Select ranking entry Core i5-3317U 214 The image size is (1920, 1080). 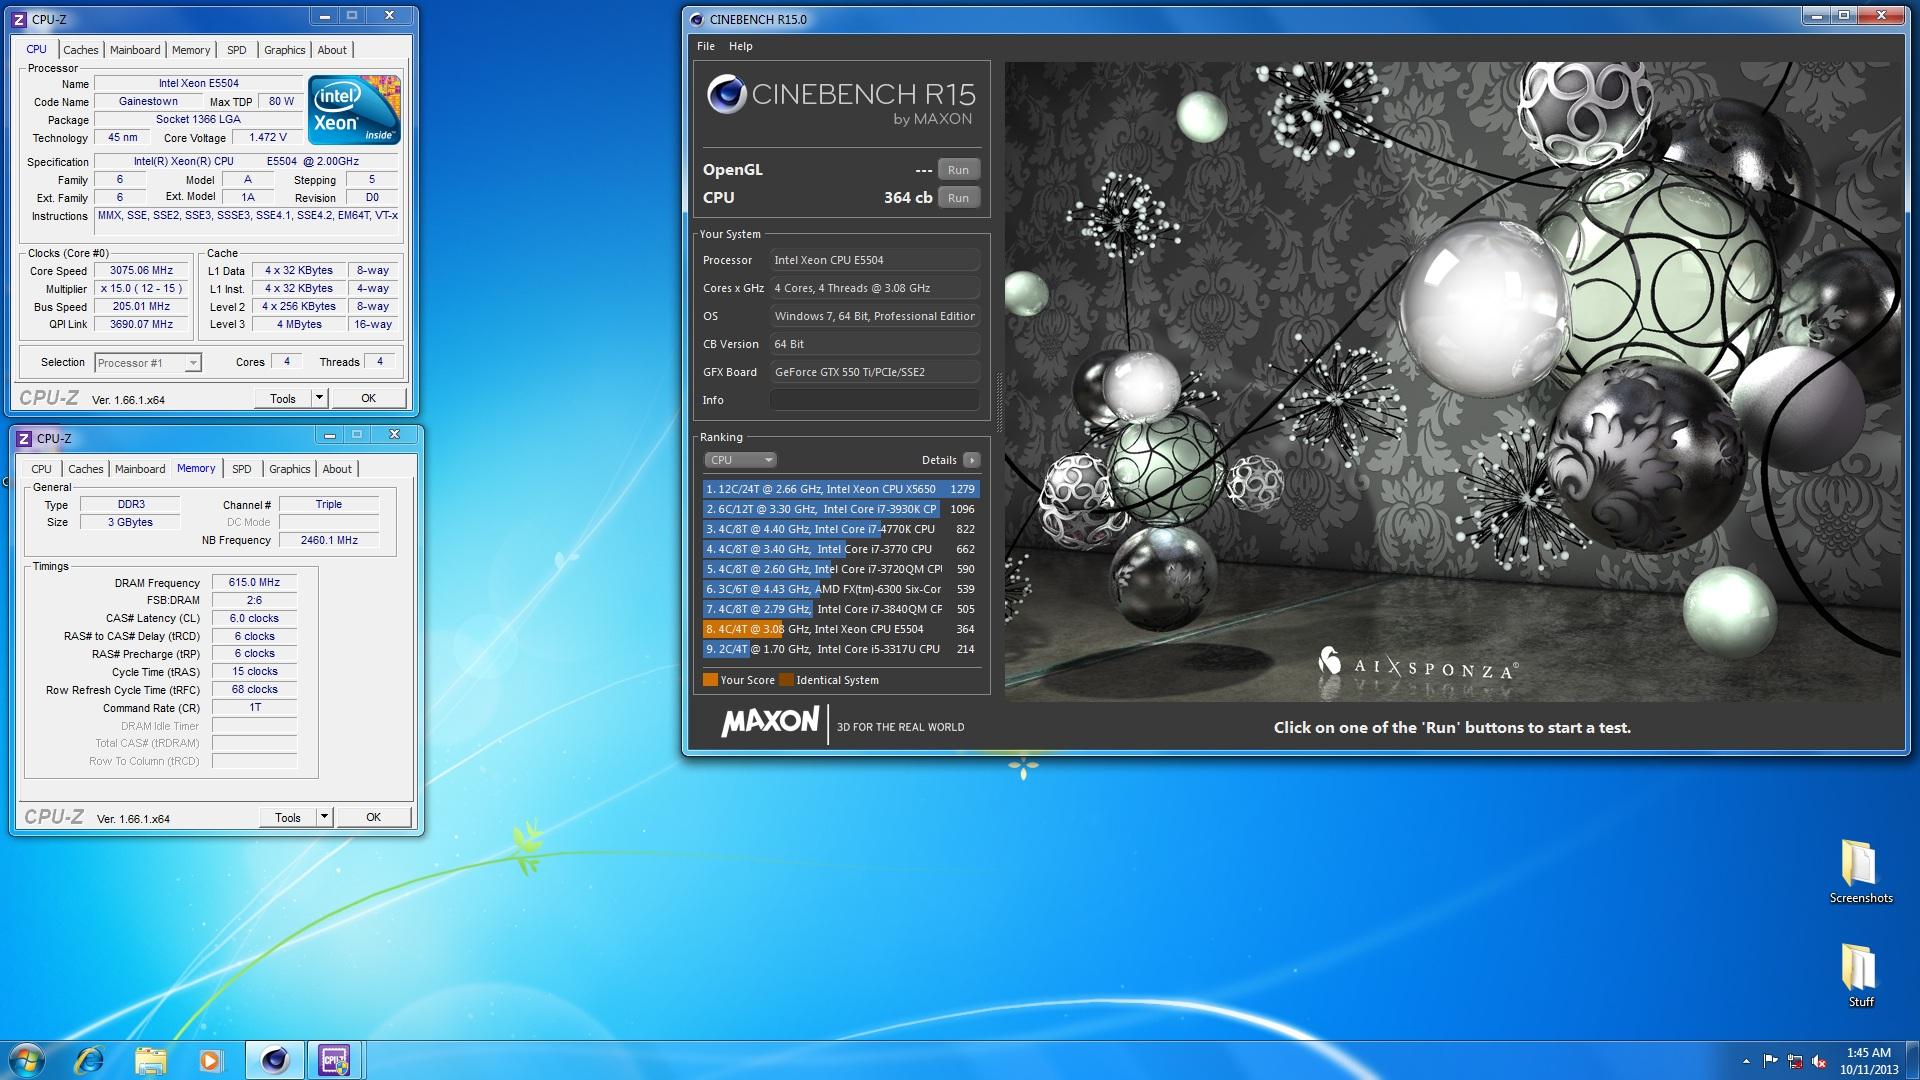(x=841, y=649)
